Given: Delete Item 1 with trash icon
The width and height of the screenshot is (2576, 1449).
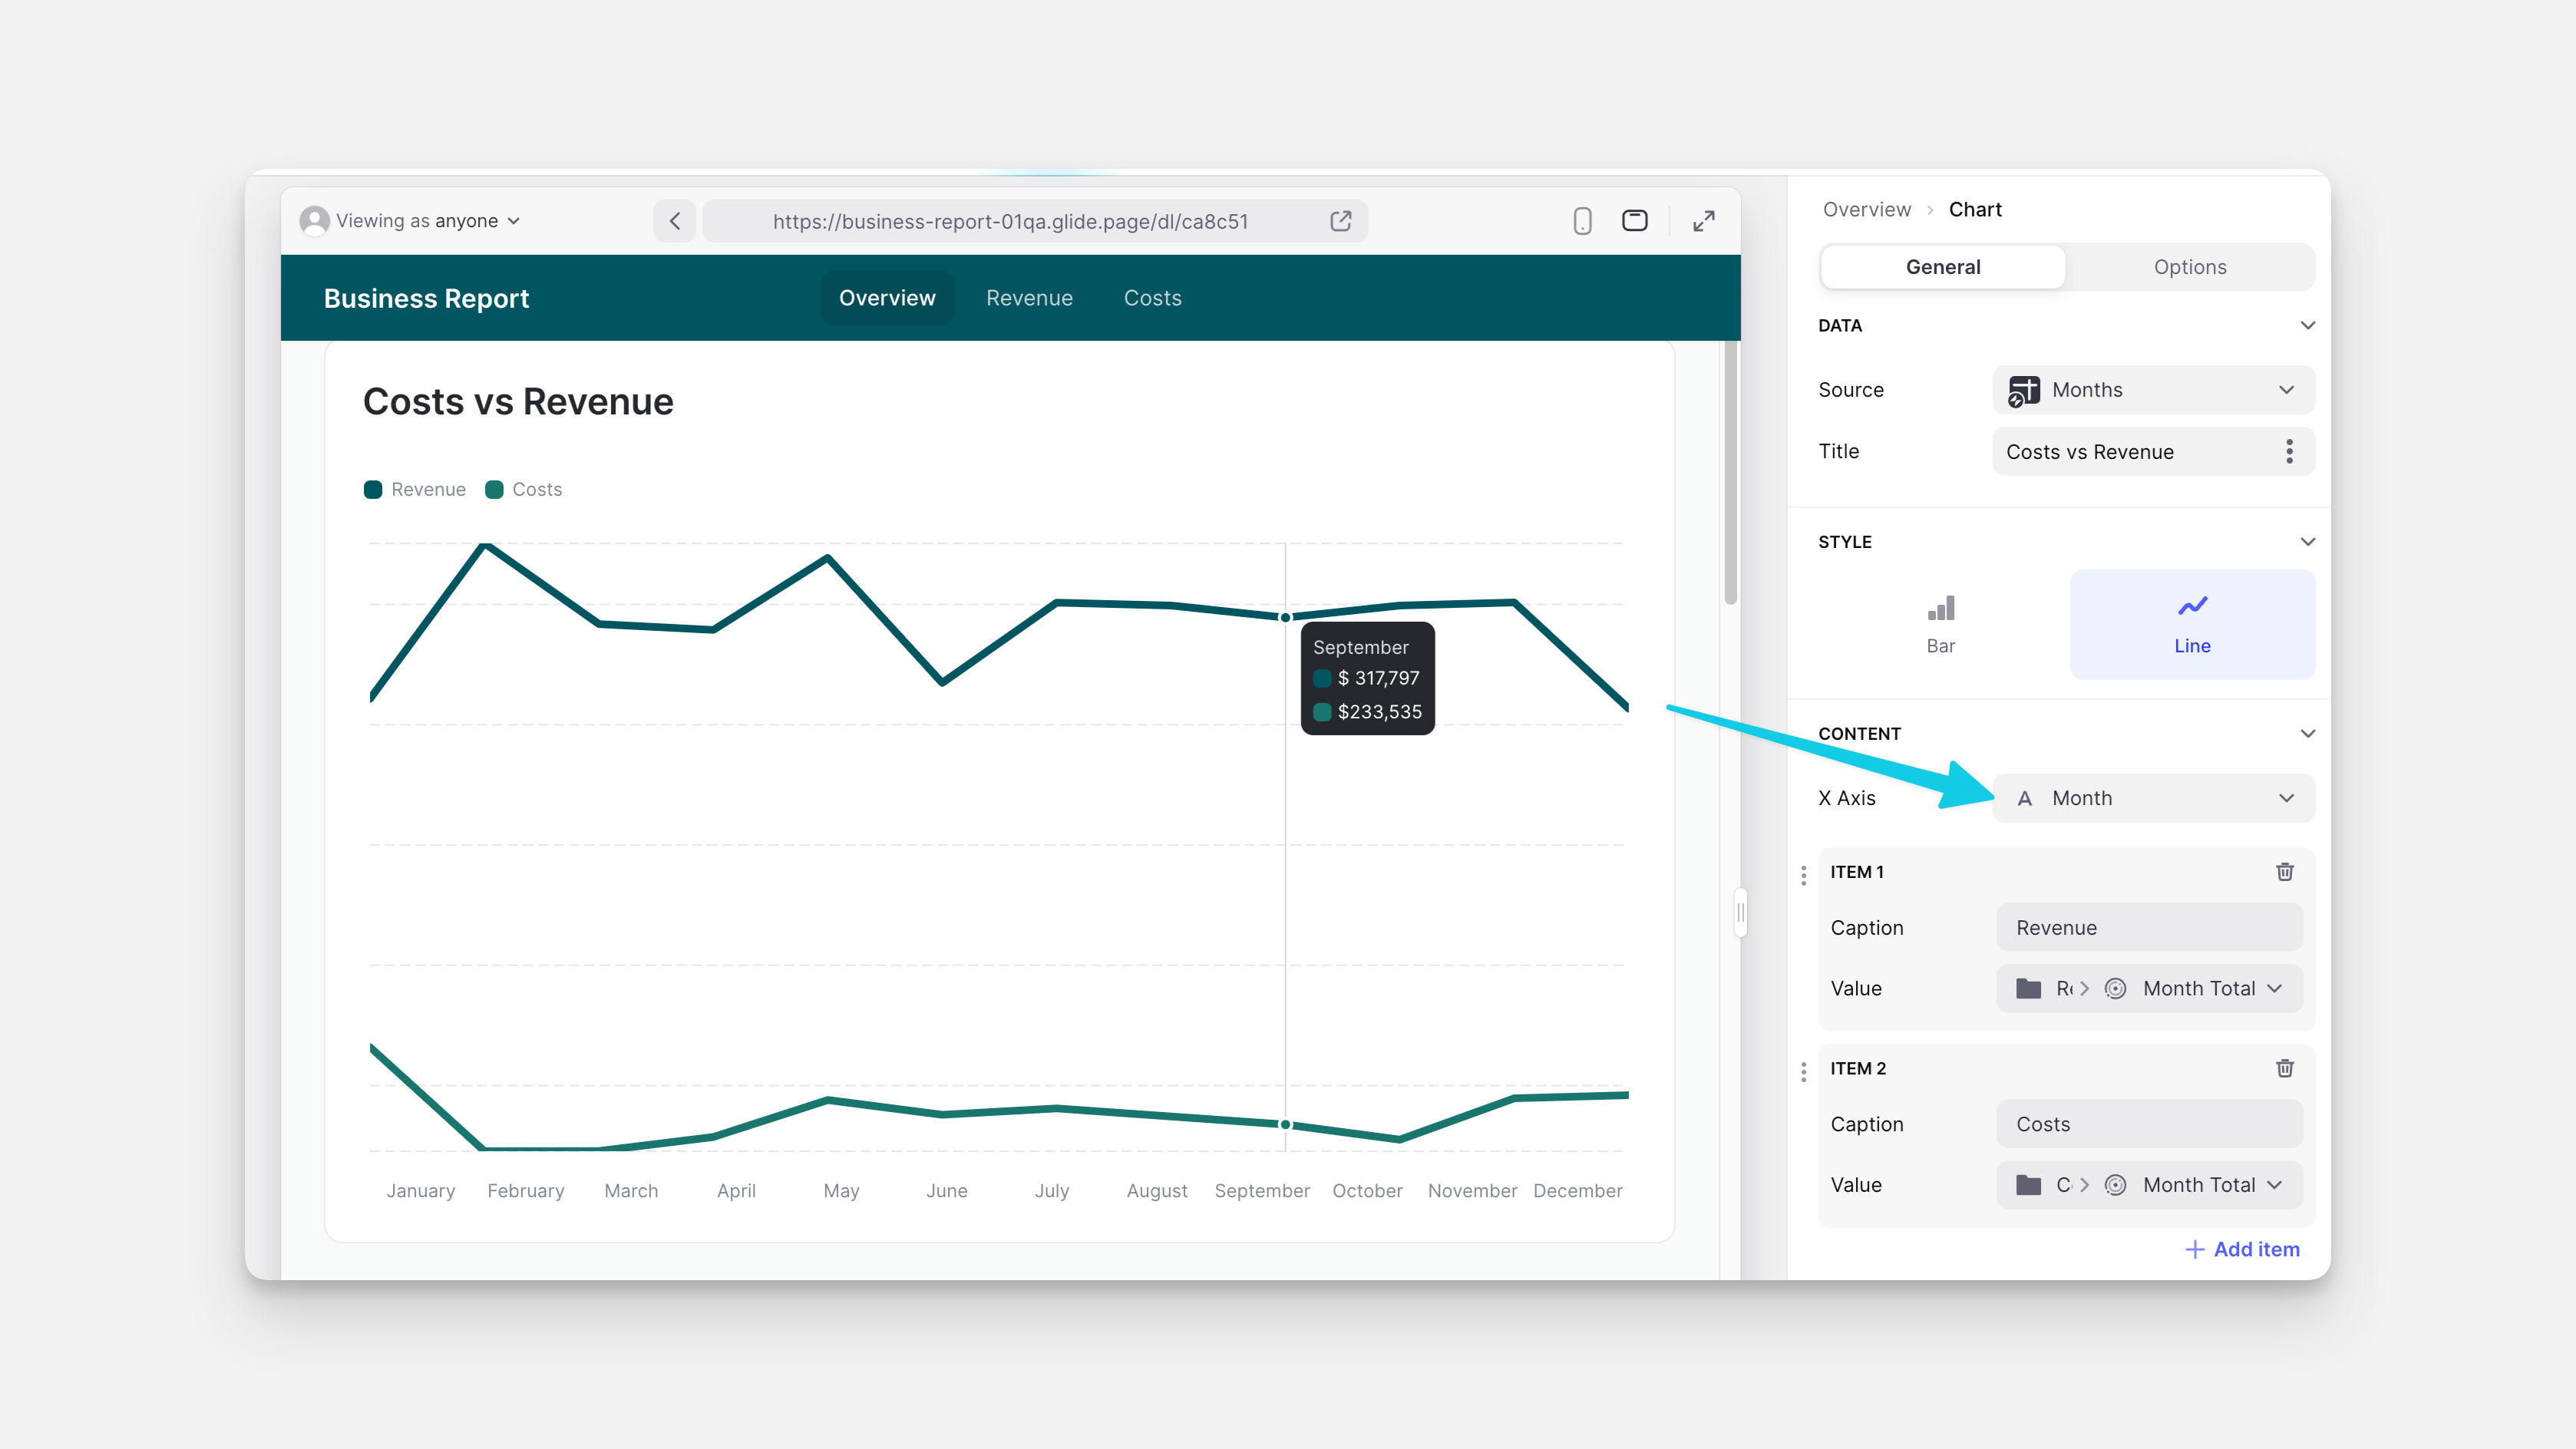Looking at the screenshot, I should click(x=2285, y=872).
